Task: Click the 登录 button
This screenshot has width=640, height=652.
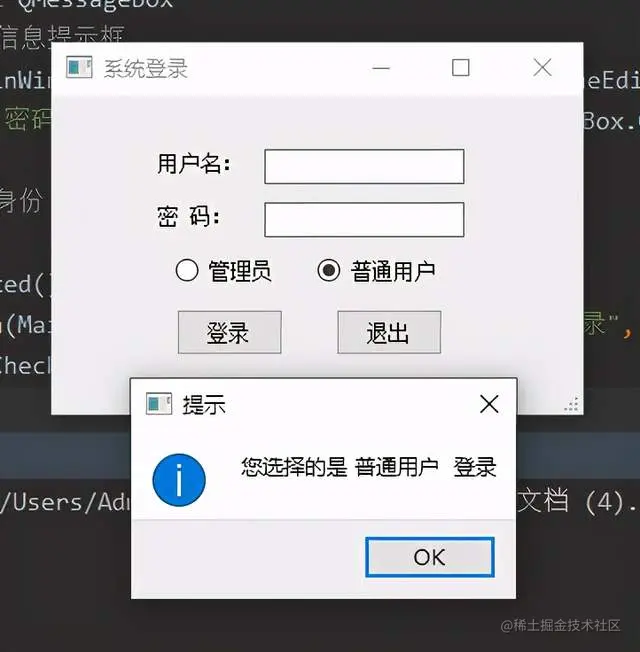Action: tap(230, 333)
